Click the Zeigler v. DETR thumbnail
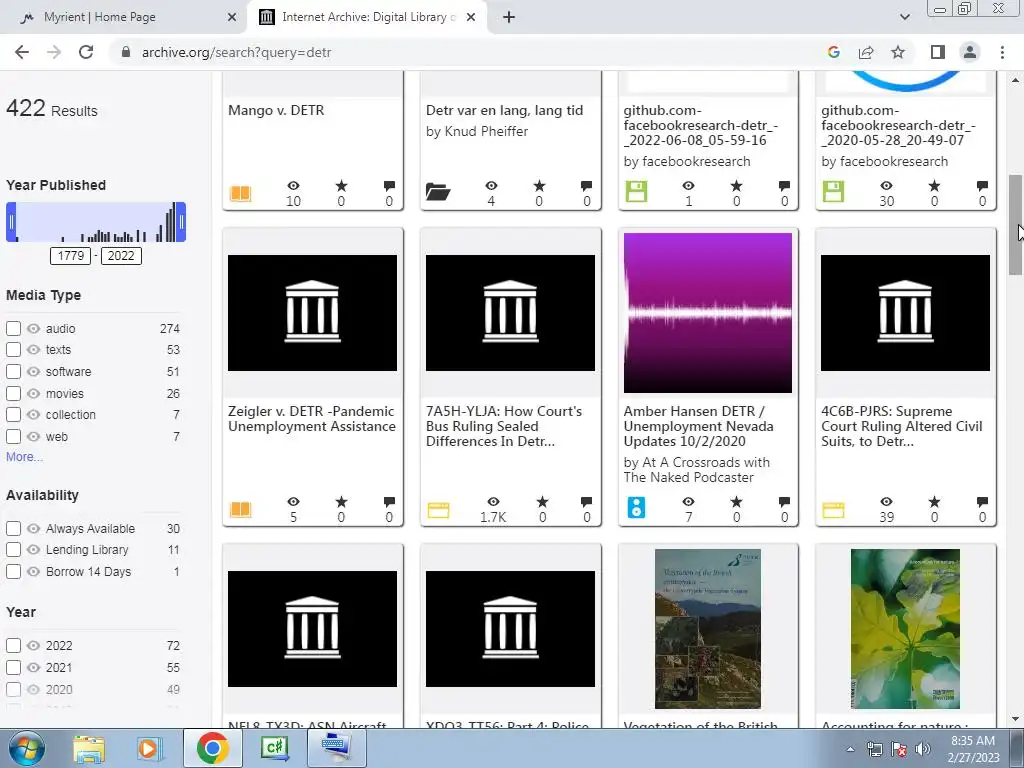 coord(312,313)
